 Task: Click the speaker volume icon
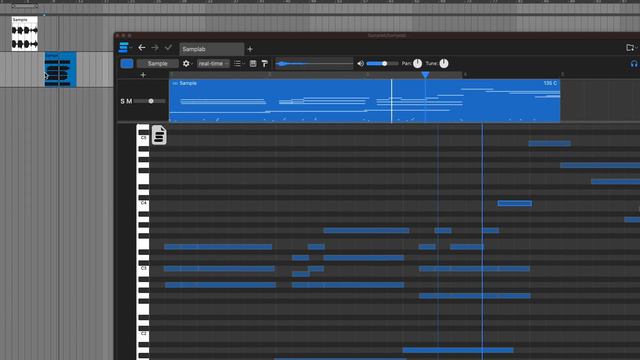point(360,64)
